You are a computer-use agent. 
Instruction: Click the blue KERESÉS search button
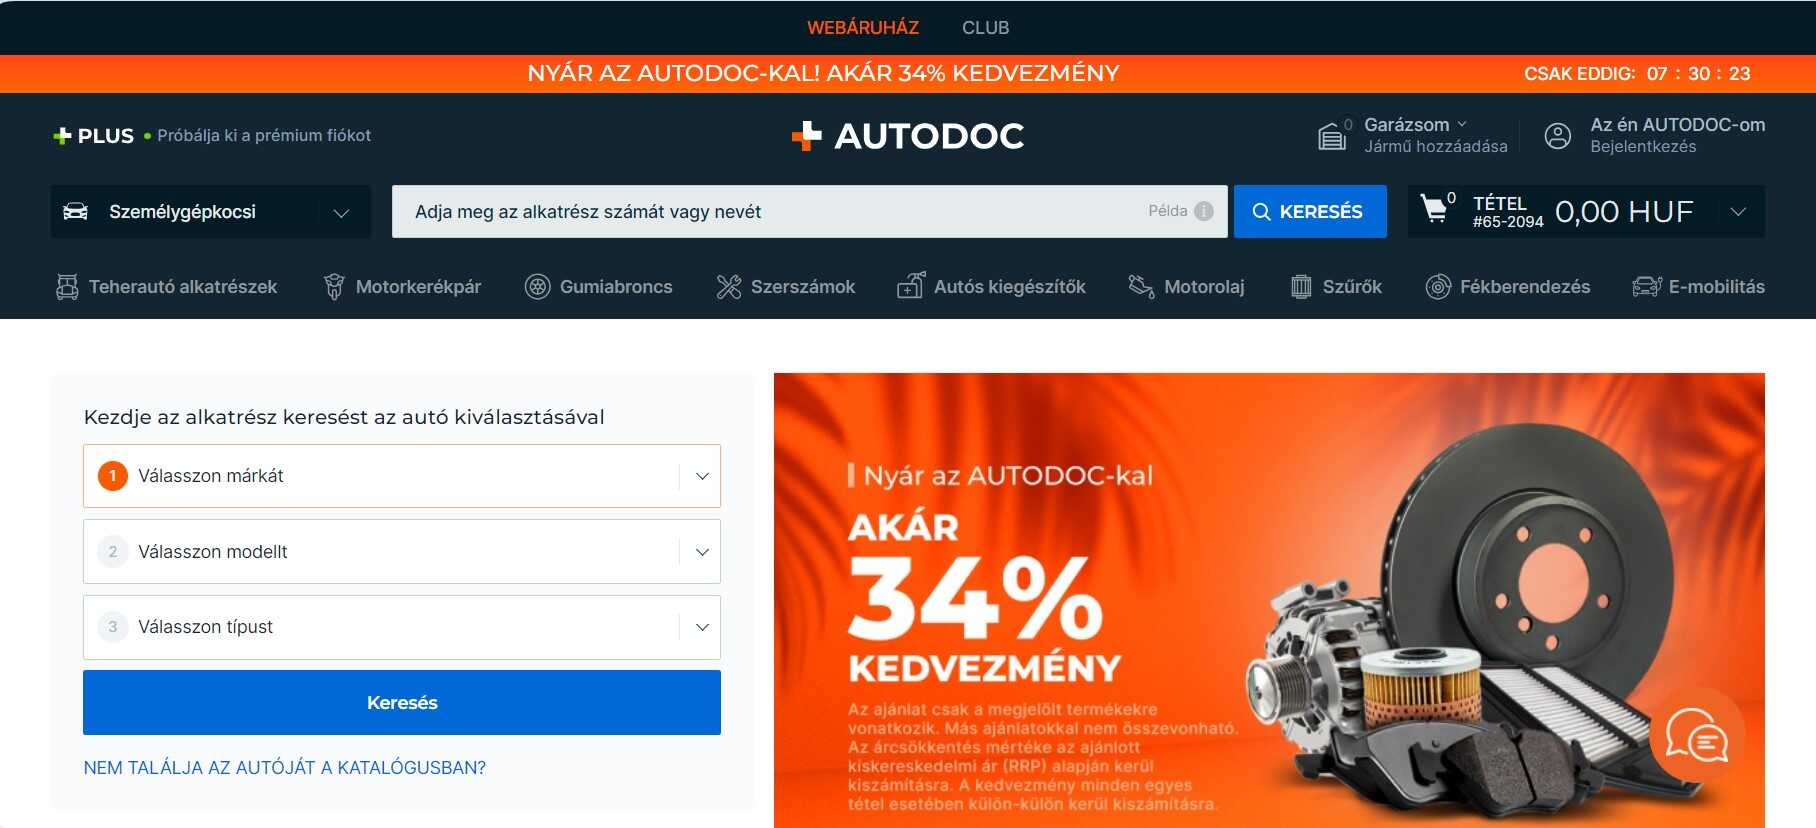point(1310,212)
